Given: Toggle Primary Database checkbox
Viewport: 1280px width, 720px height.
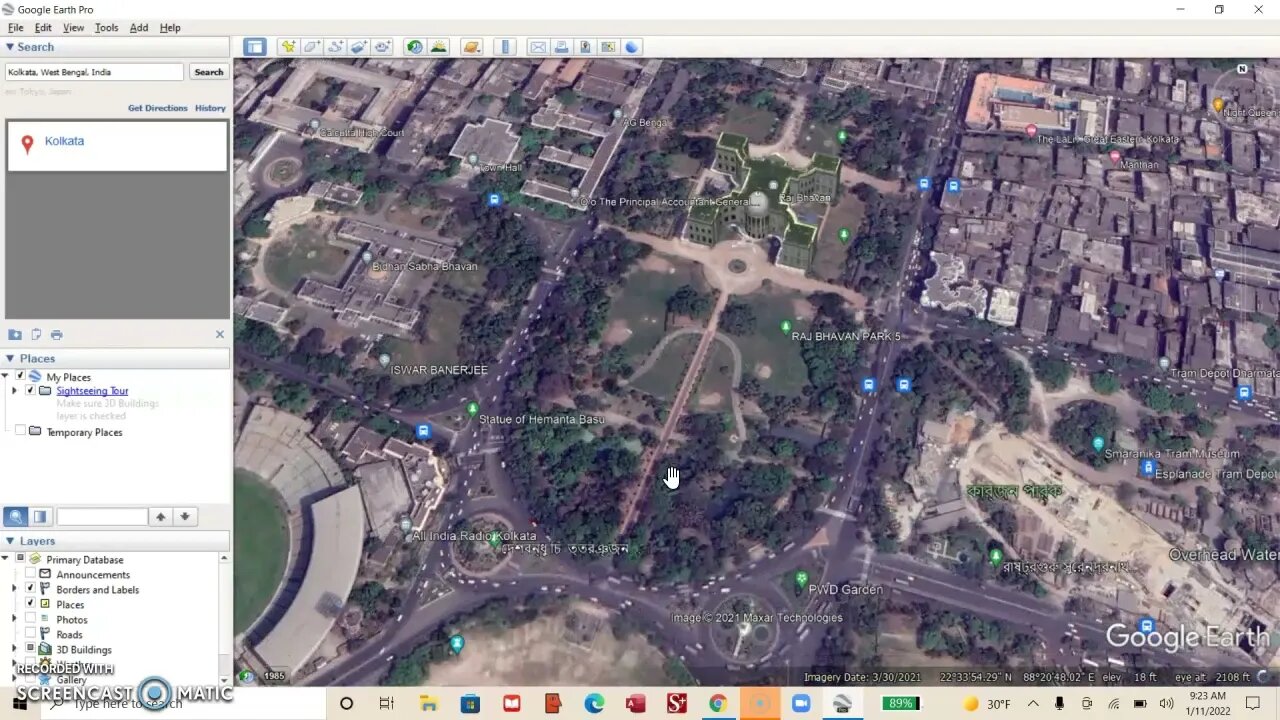Looking at the screenshot, I should [20, 559].
